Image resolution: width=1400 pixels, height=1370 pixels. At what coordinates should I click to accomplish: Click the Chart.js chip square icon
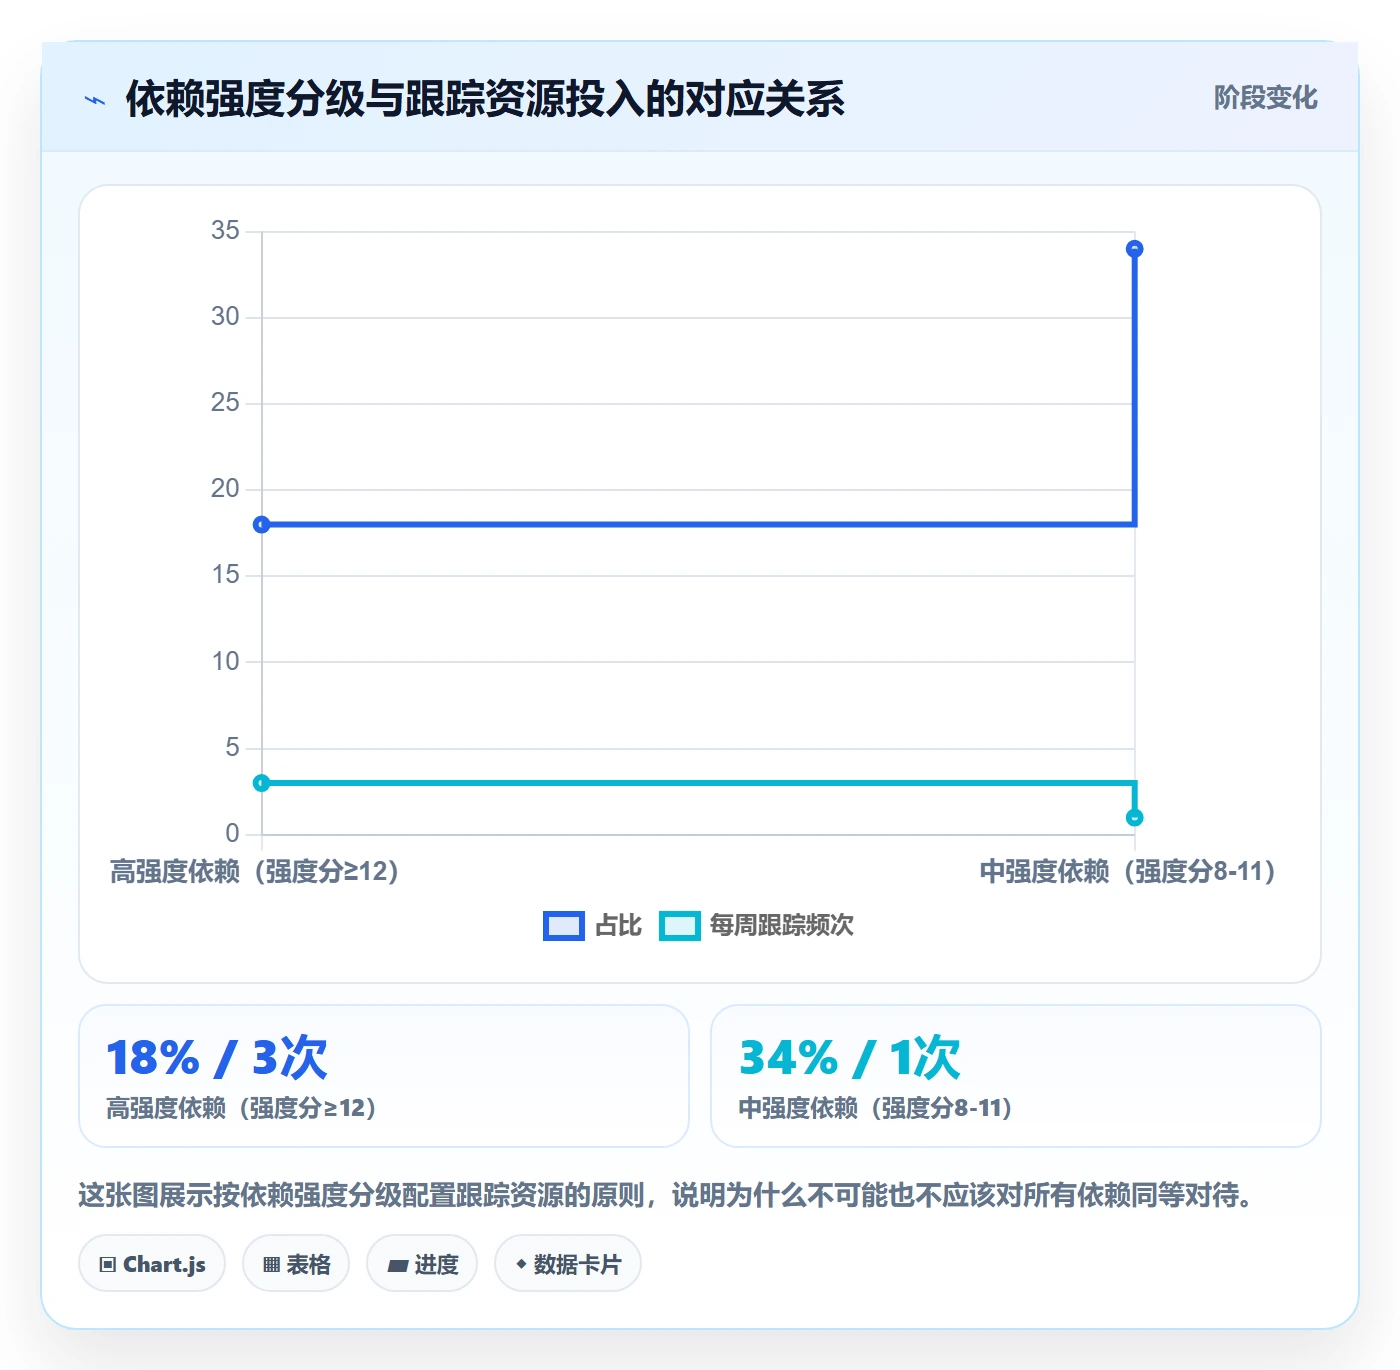(x=108, y=1265)
